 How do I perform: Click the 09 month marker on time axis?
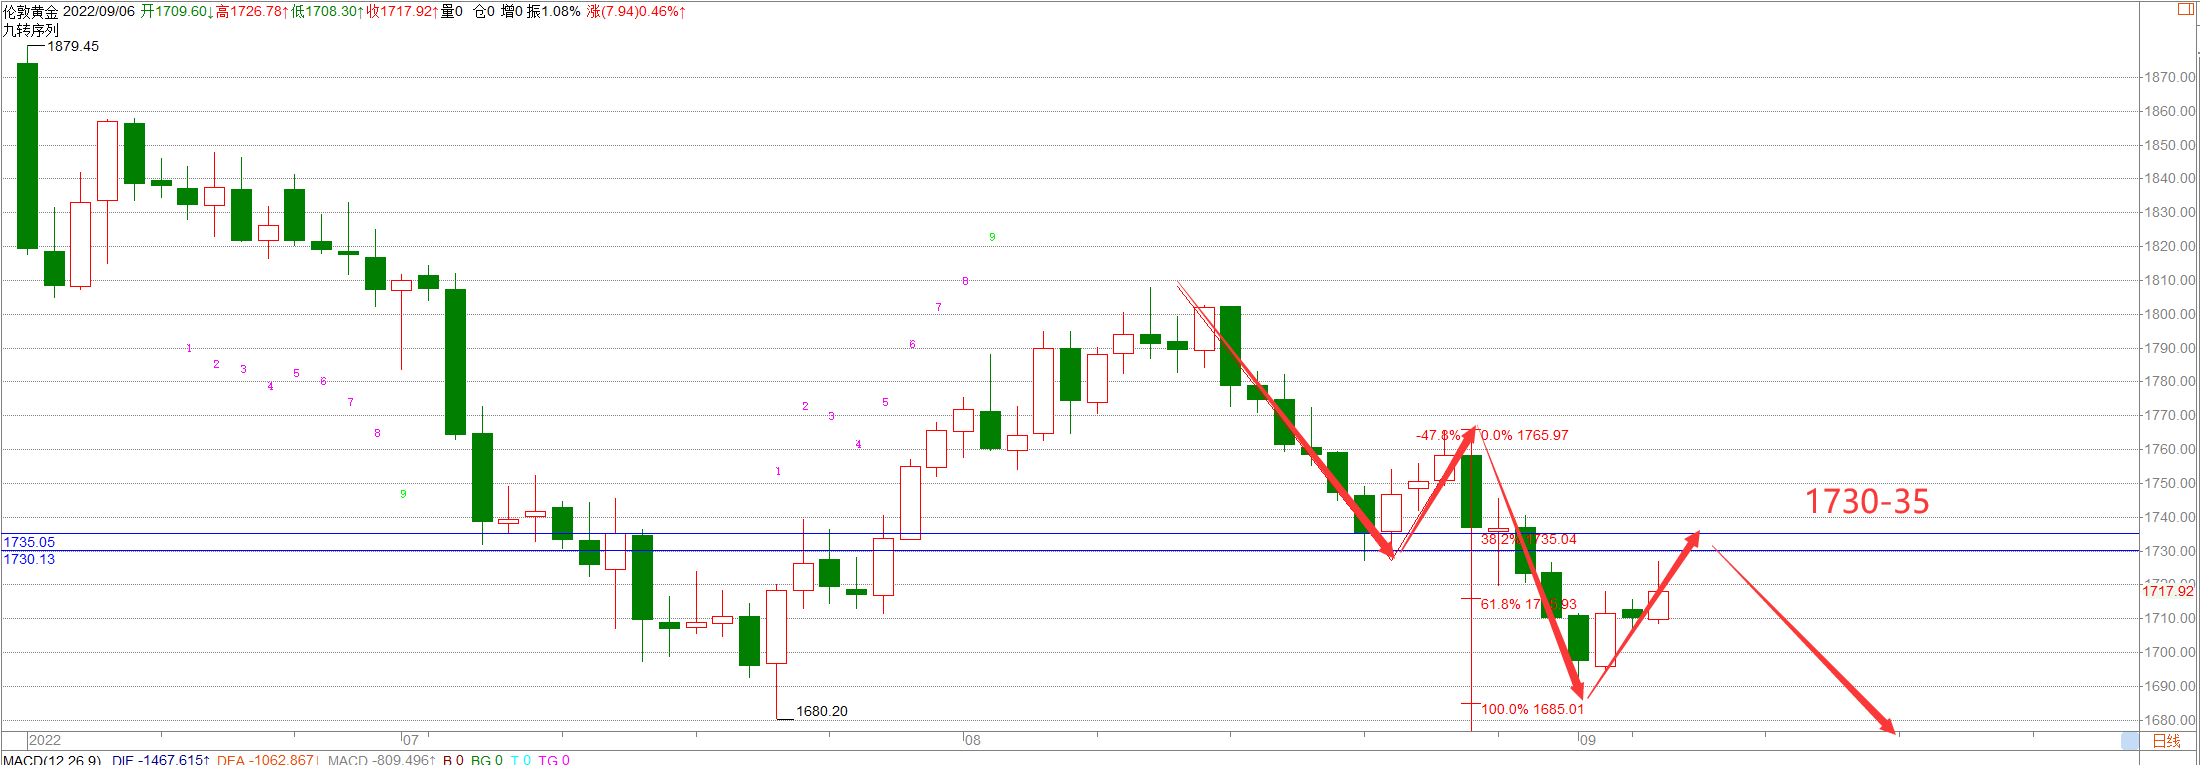[1587, 740]
